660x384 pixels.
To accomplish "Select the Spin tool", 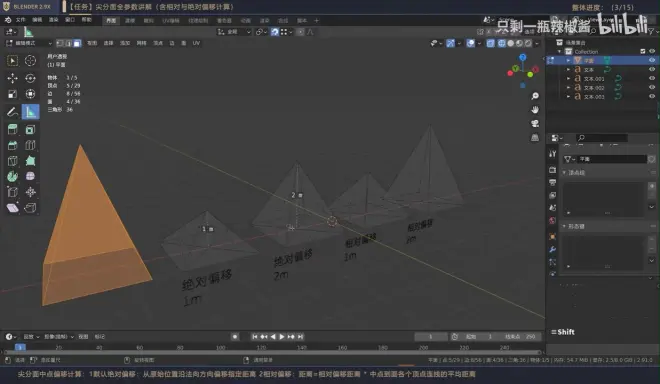I will 12,176.
